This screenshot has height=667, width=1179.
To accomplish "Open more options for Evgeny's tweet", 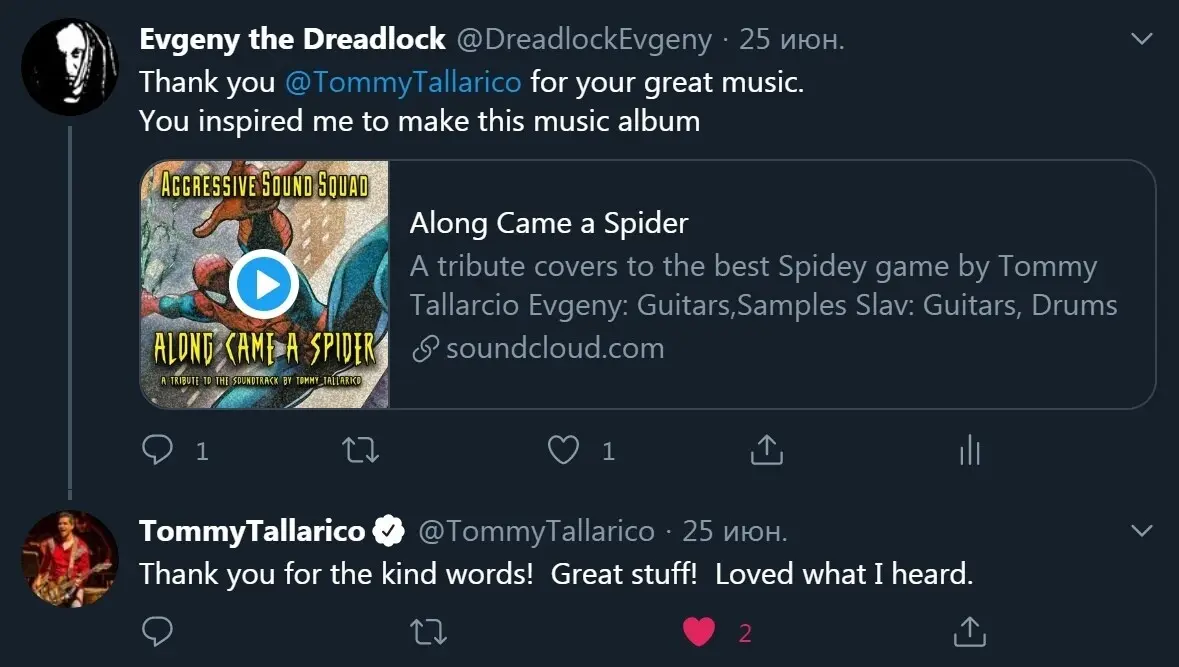I will click(x=1141, y=40).
